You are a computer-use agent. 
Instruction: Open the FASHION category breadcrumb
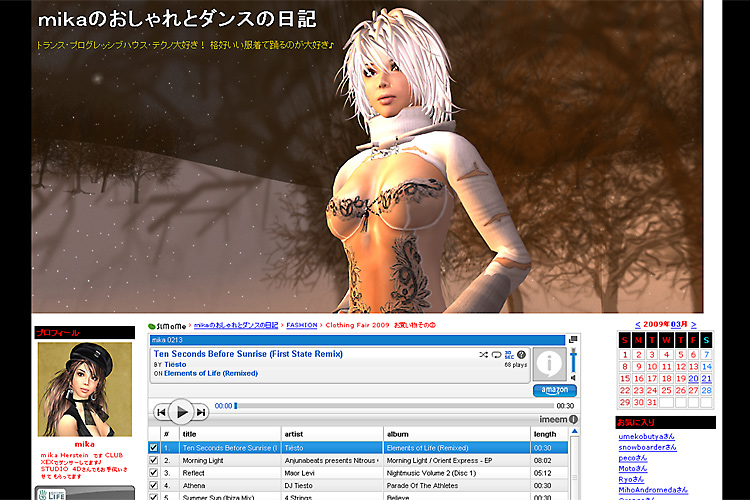pyautogui.click(x=302, y=325)
